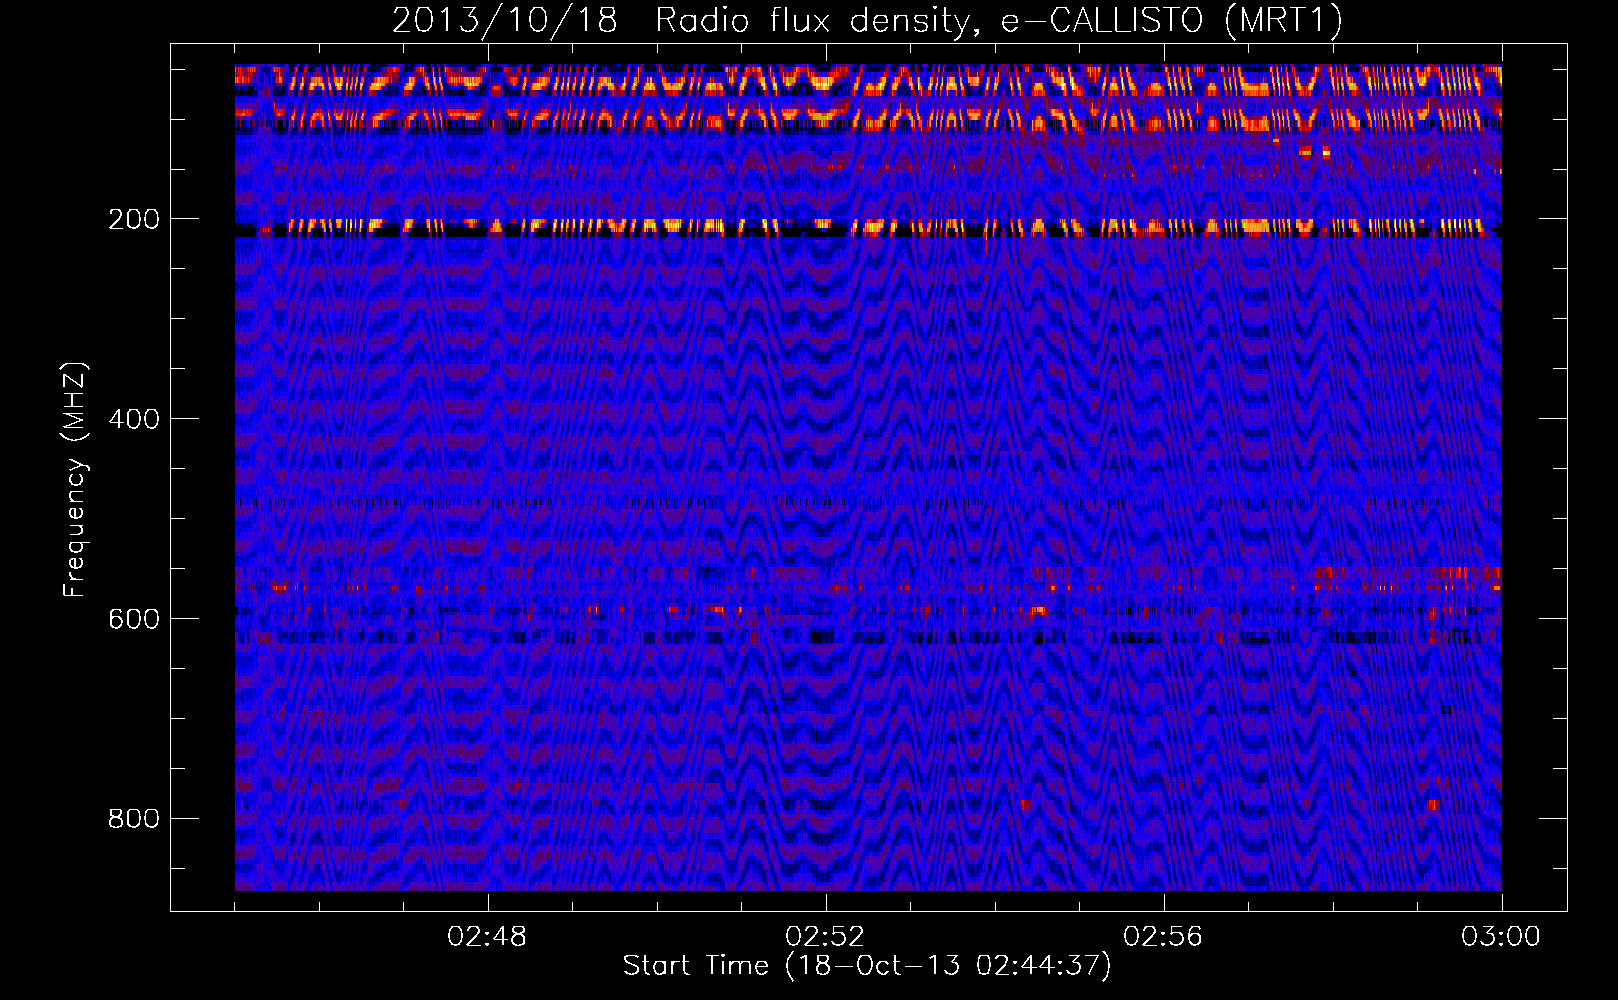Click the '800' frequency tick label
Viewport: 1618px width, 1000px height.
coord(134,819)
